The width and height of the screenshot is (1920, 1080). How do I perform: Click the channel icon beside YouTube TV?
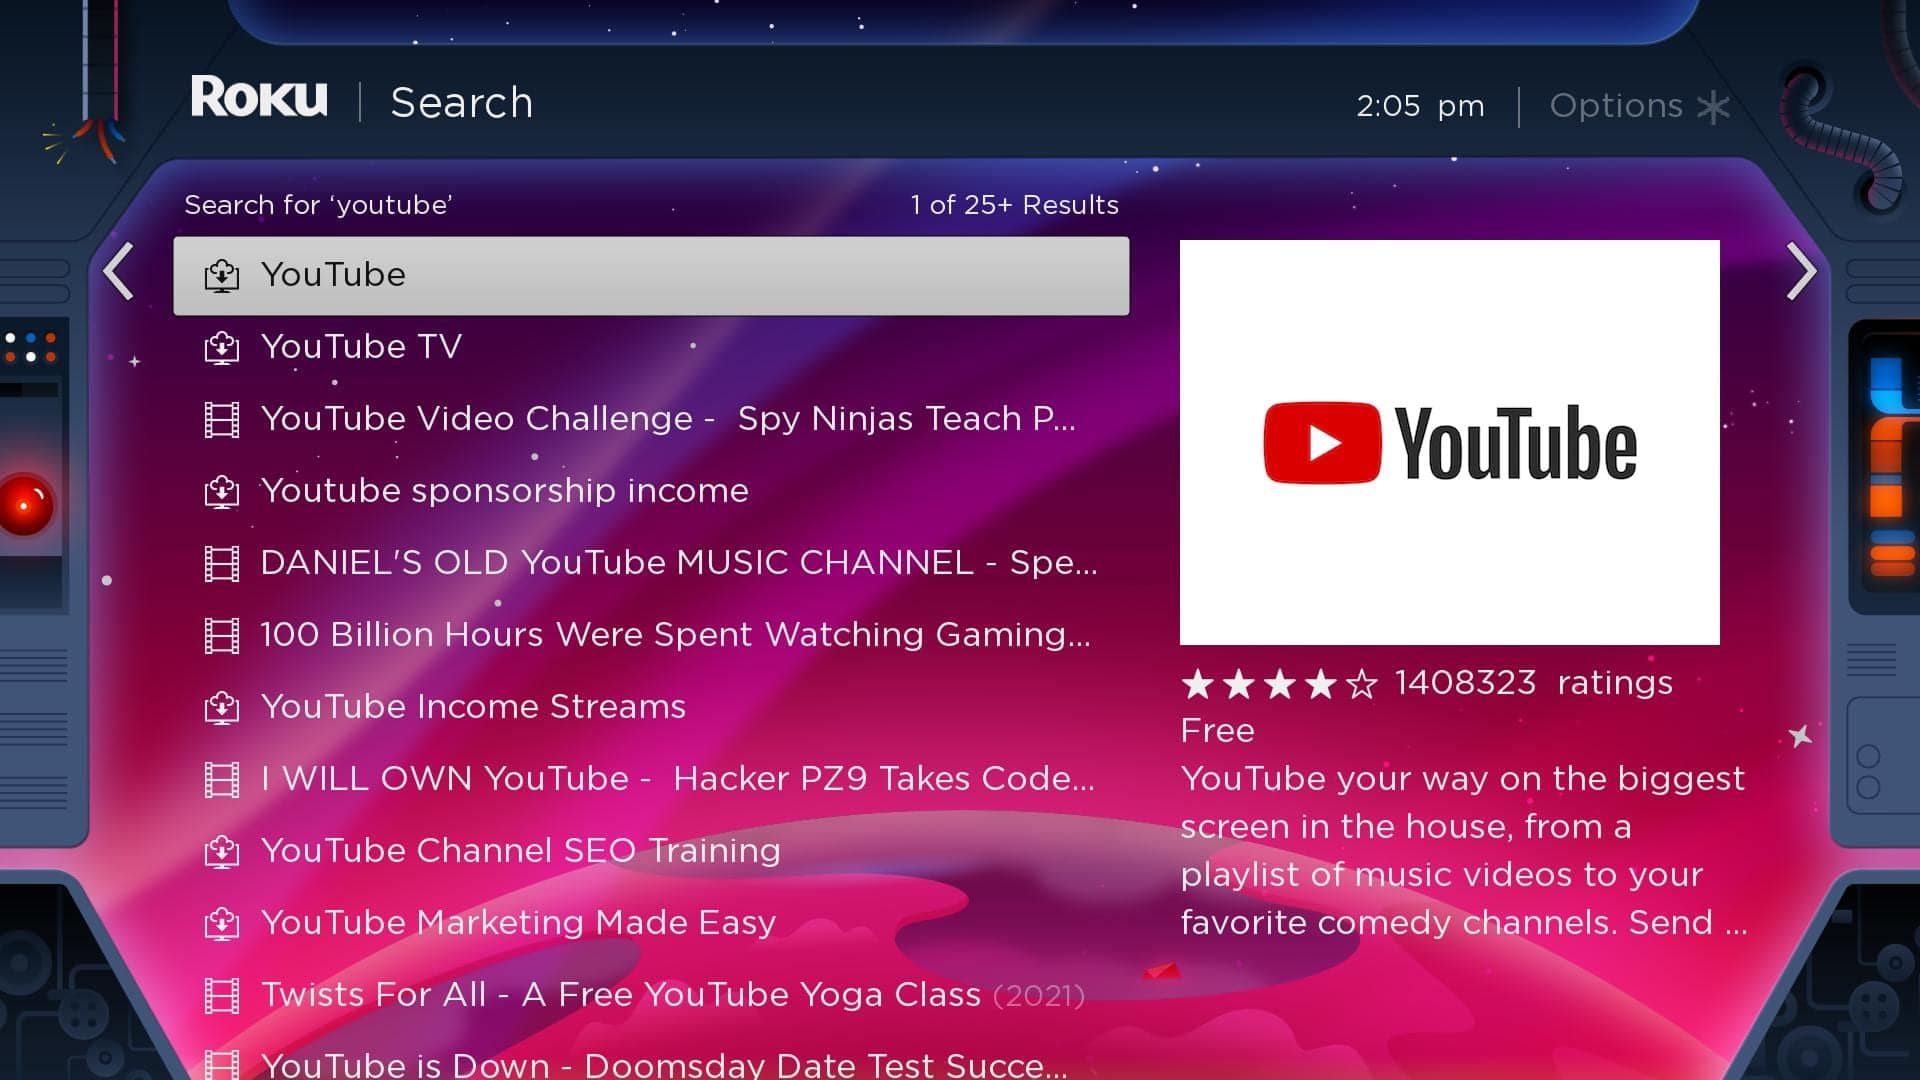pyautogui.click(x=221, y=348)
